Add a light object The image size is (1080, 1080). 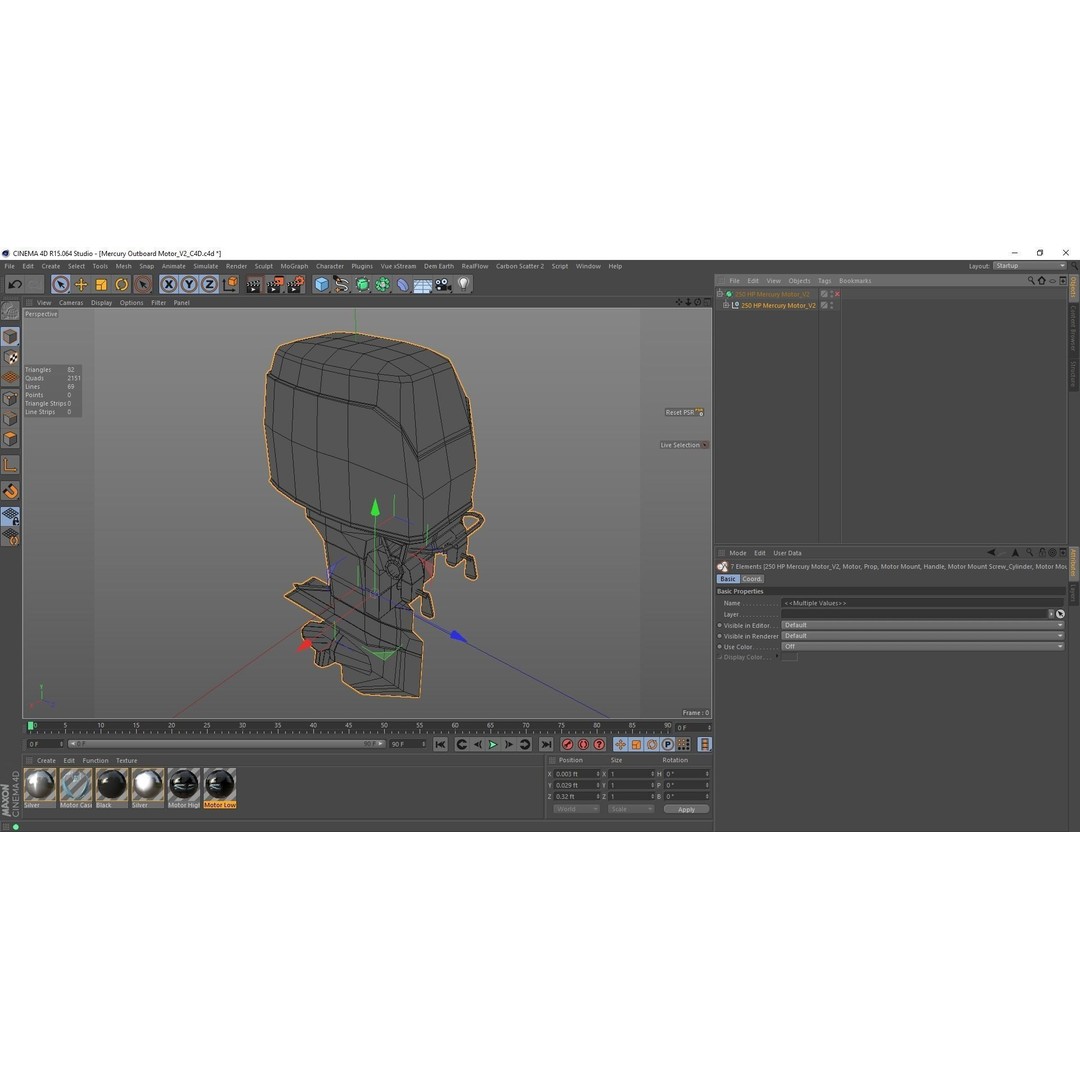[x=464, y=284]
